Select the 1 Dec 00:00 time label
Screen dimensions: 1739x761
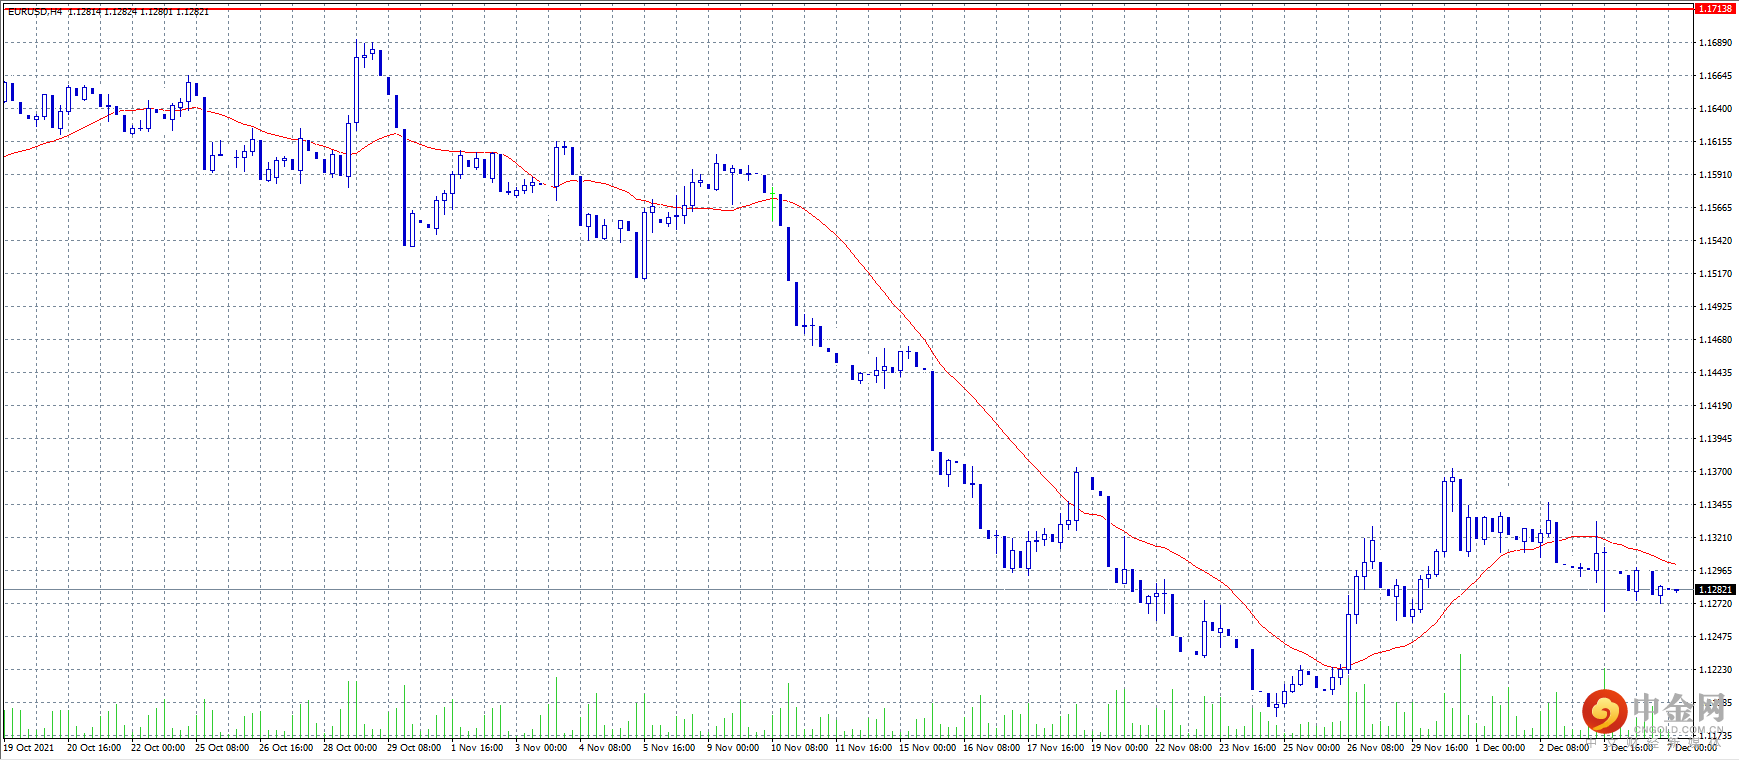1501,748
